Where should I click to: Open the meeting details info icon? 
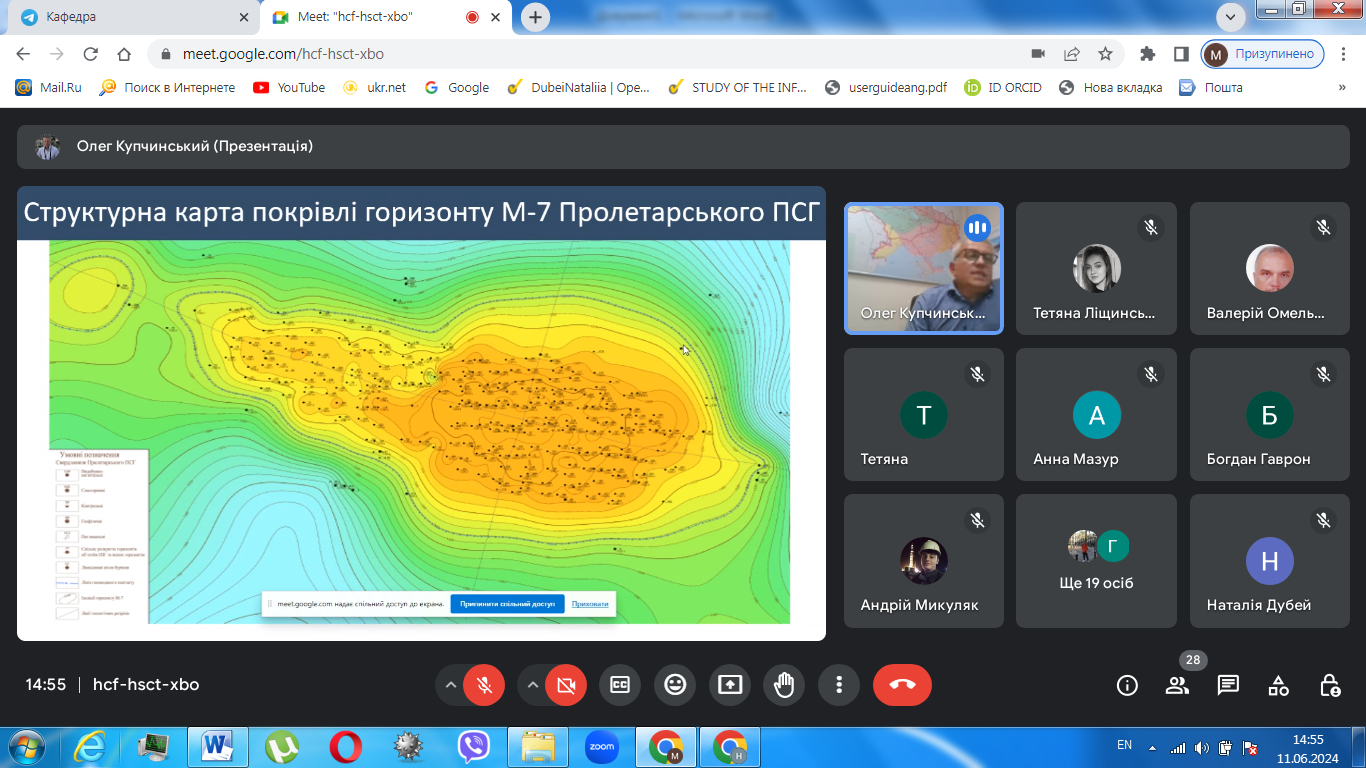[1127, 685]
